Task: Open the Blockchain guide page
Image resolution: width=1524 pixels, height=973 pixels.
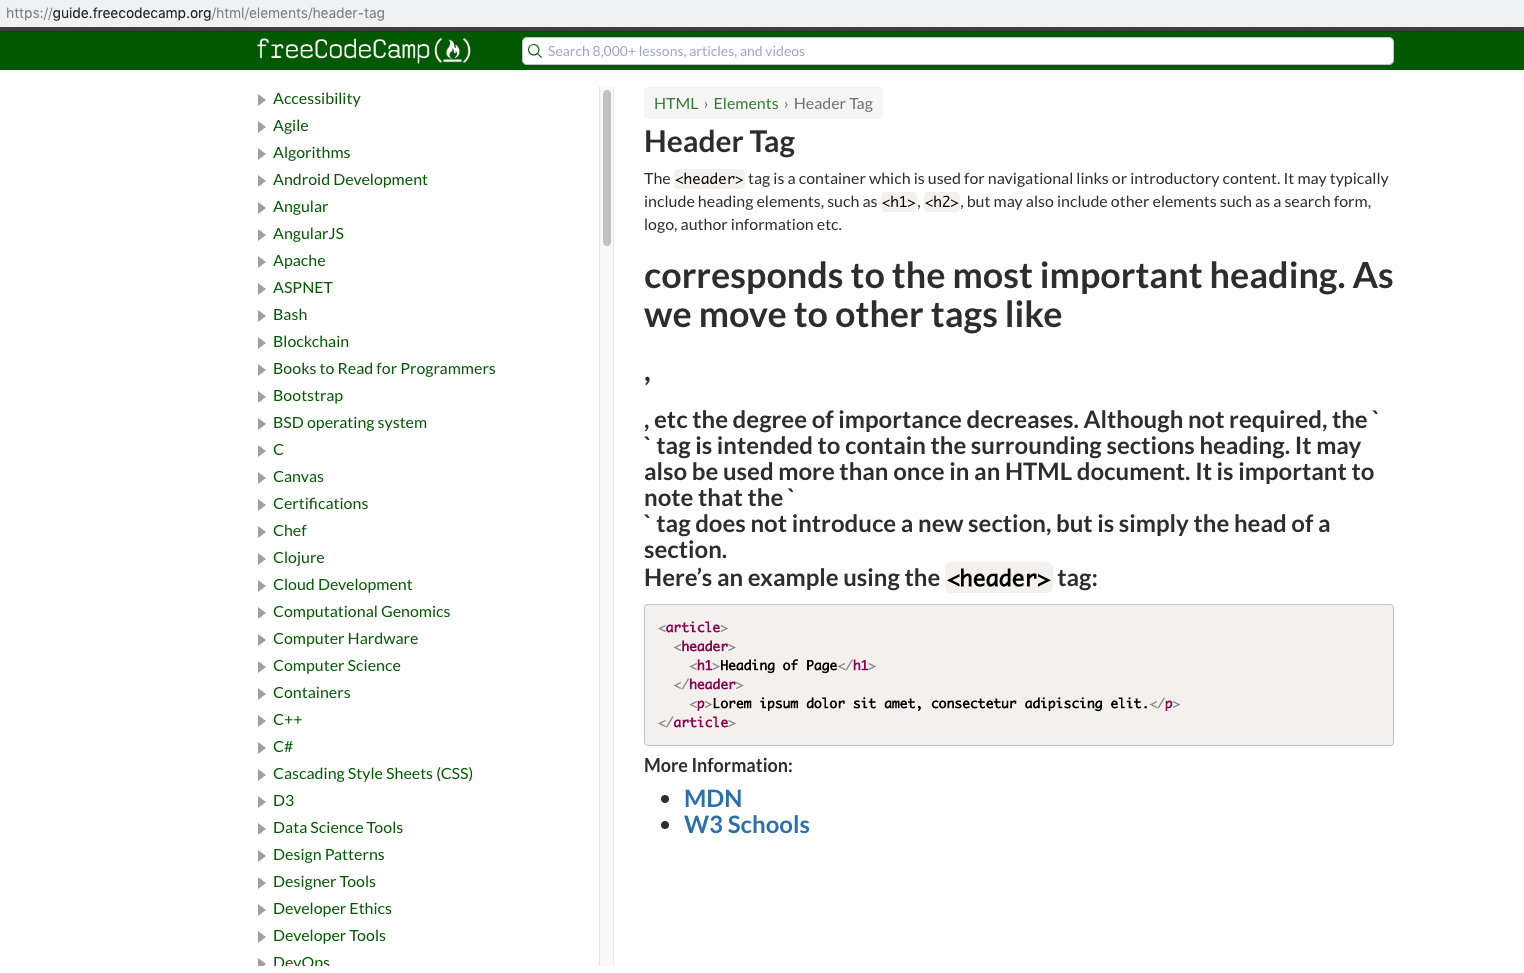Action: click(311, 341)
